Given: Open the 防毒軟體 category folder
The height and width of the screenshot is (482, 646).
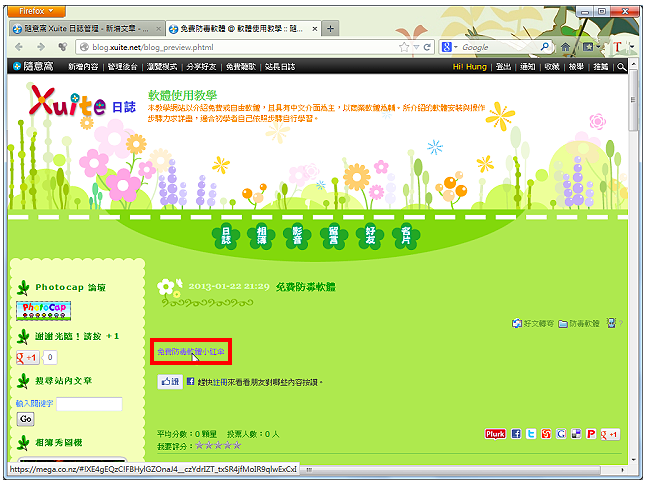Looking at the screenshot, I should [579, 324].
